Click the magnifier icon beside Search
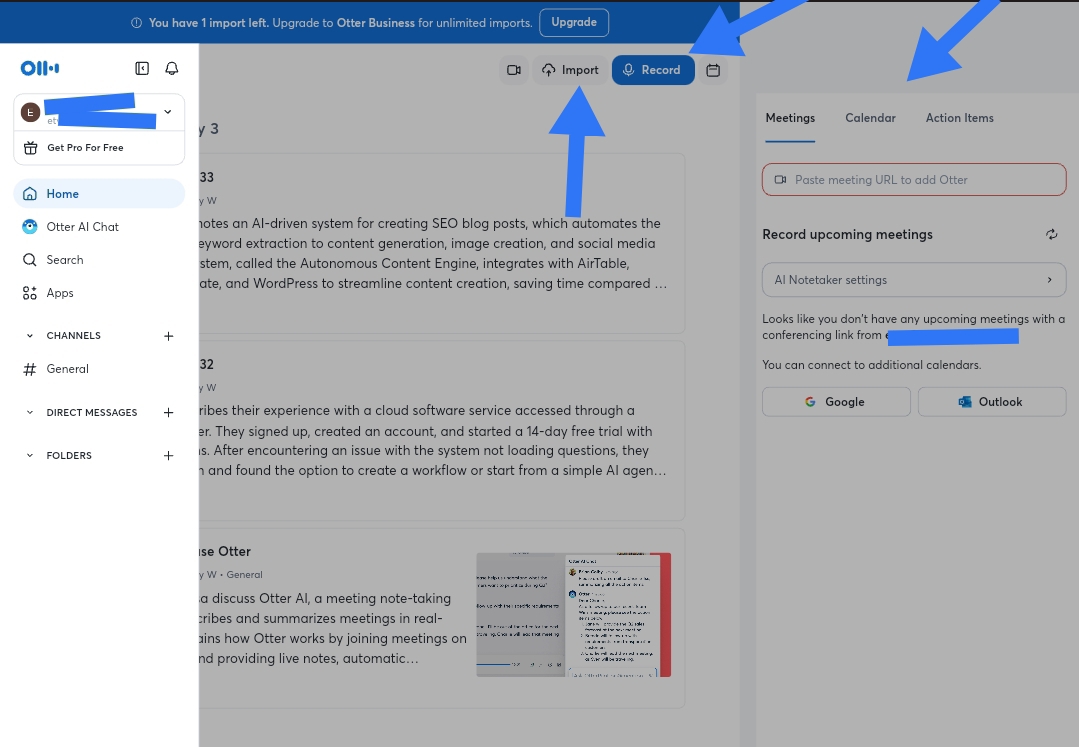The height and width of the screenshot is (747, 1079). tap(30, 260)
